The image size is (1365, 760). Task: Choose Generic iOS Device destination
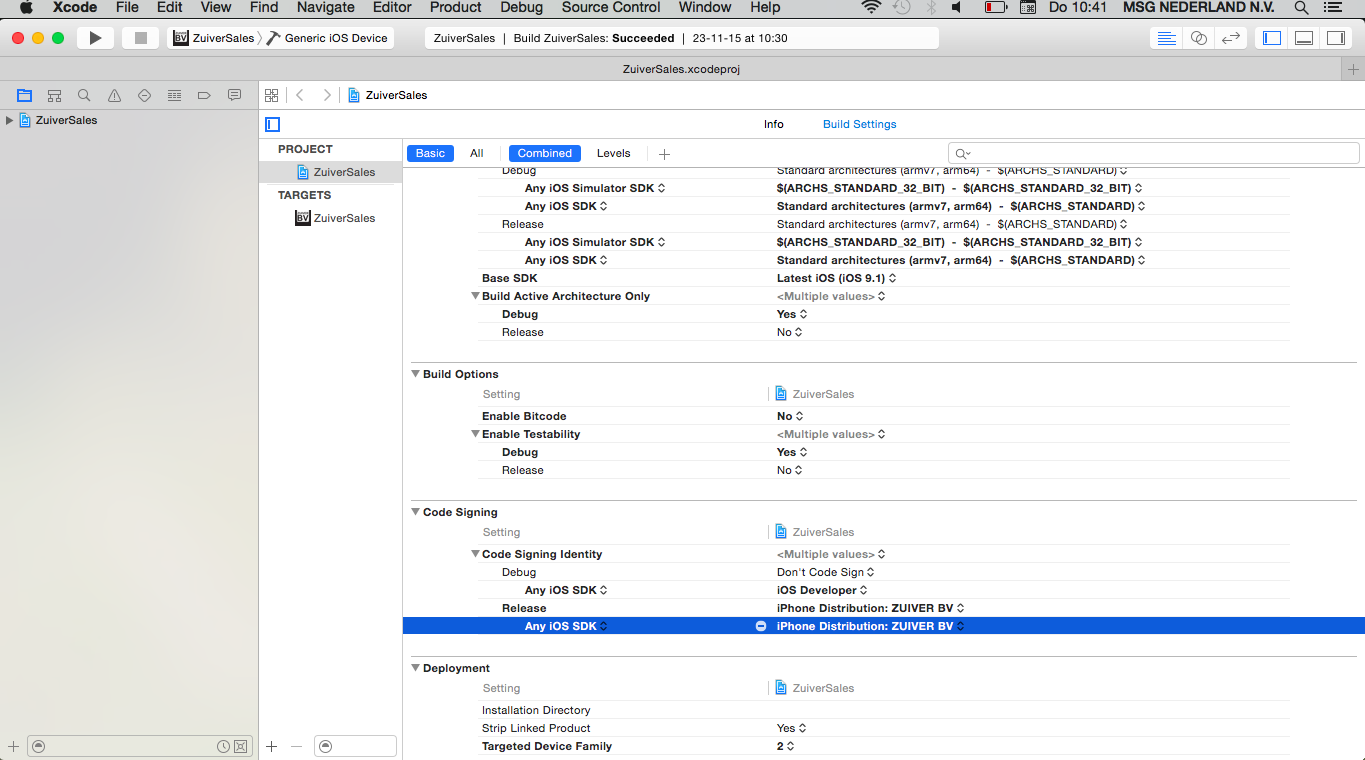(x=327, y=38)
